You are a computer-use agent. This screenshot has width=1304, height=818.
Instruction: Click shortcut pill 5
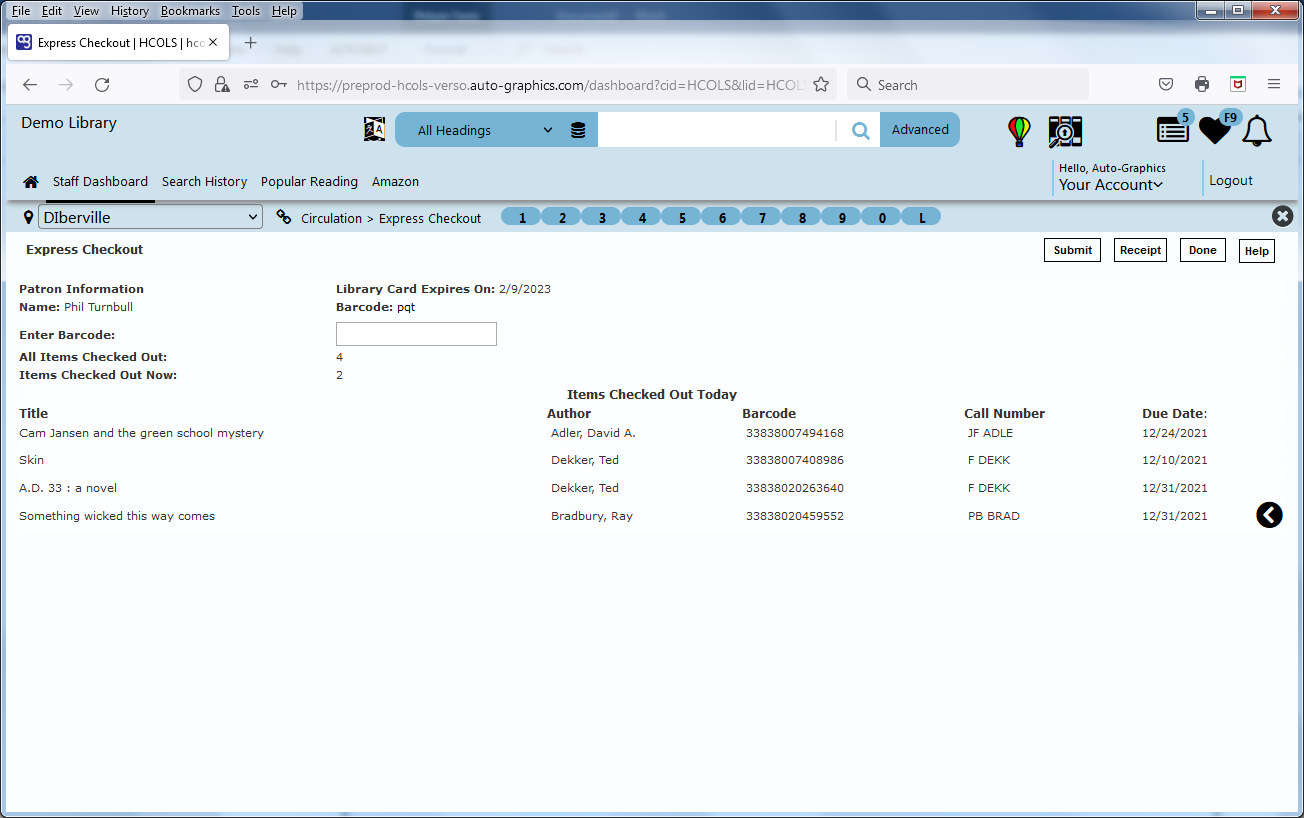point(682,217)
